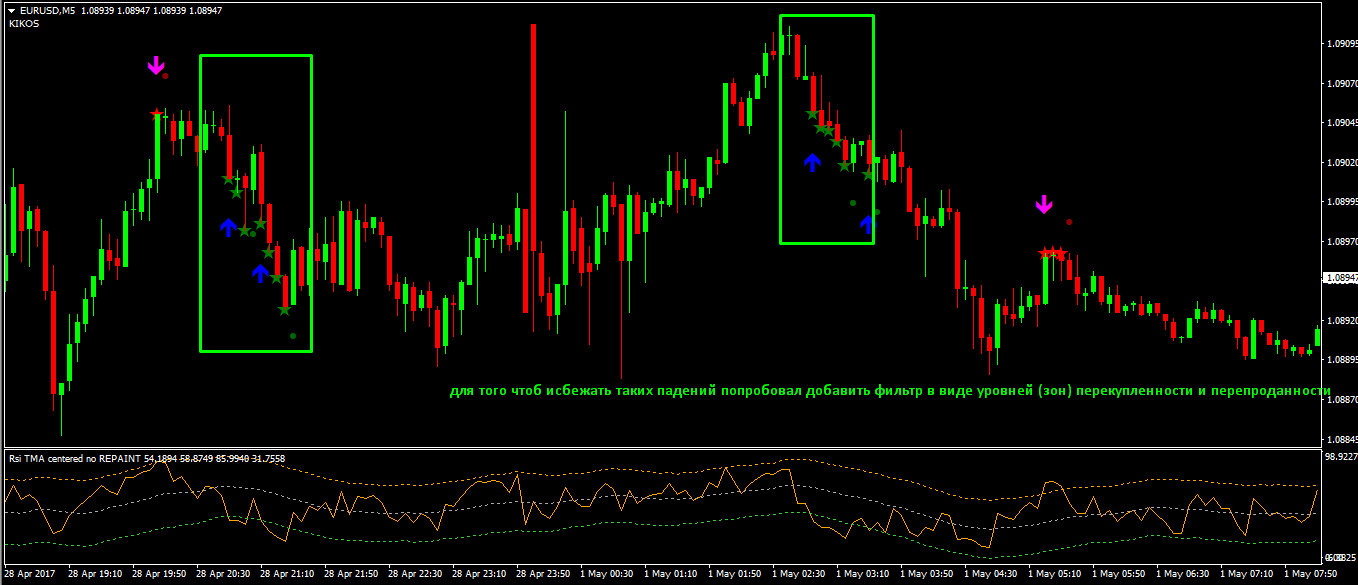1358x585 pixels.
Task: Select the small red dot beside the left magenta arrow
Action: (166, 76)
